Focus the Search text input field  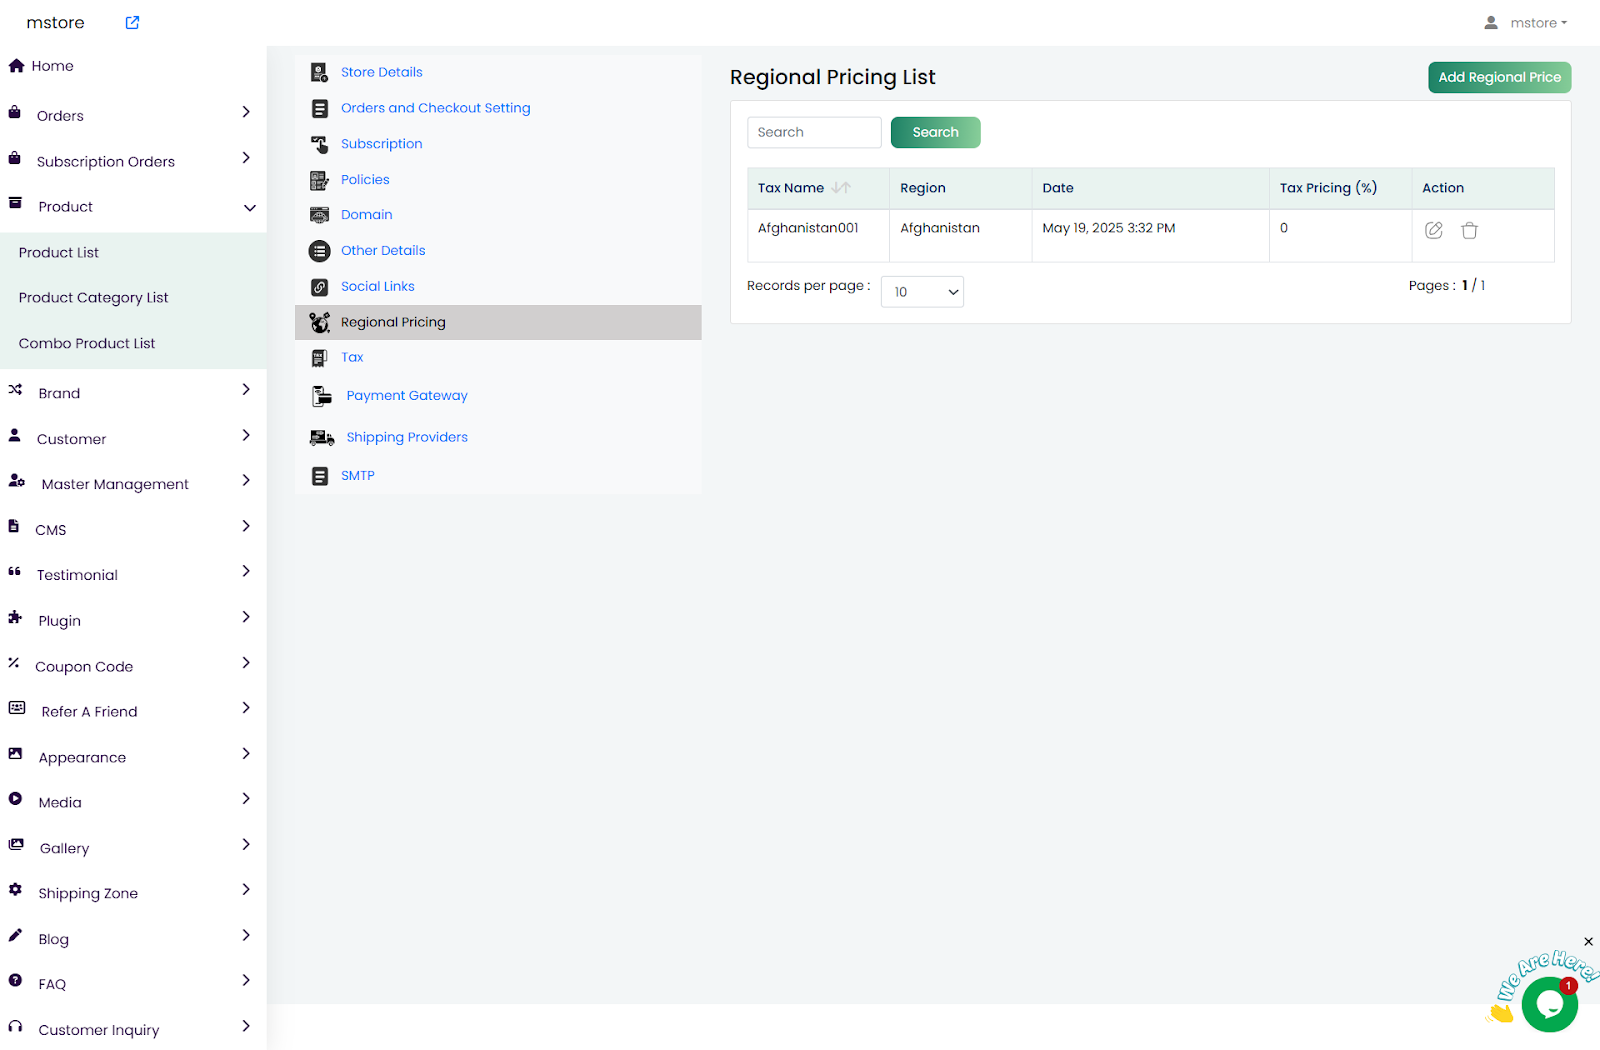pos(814,132)
